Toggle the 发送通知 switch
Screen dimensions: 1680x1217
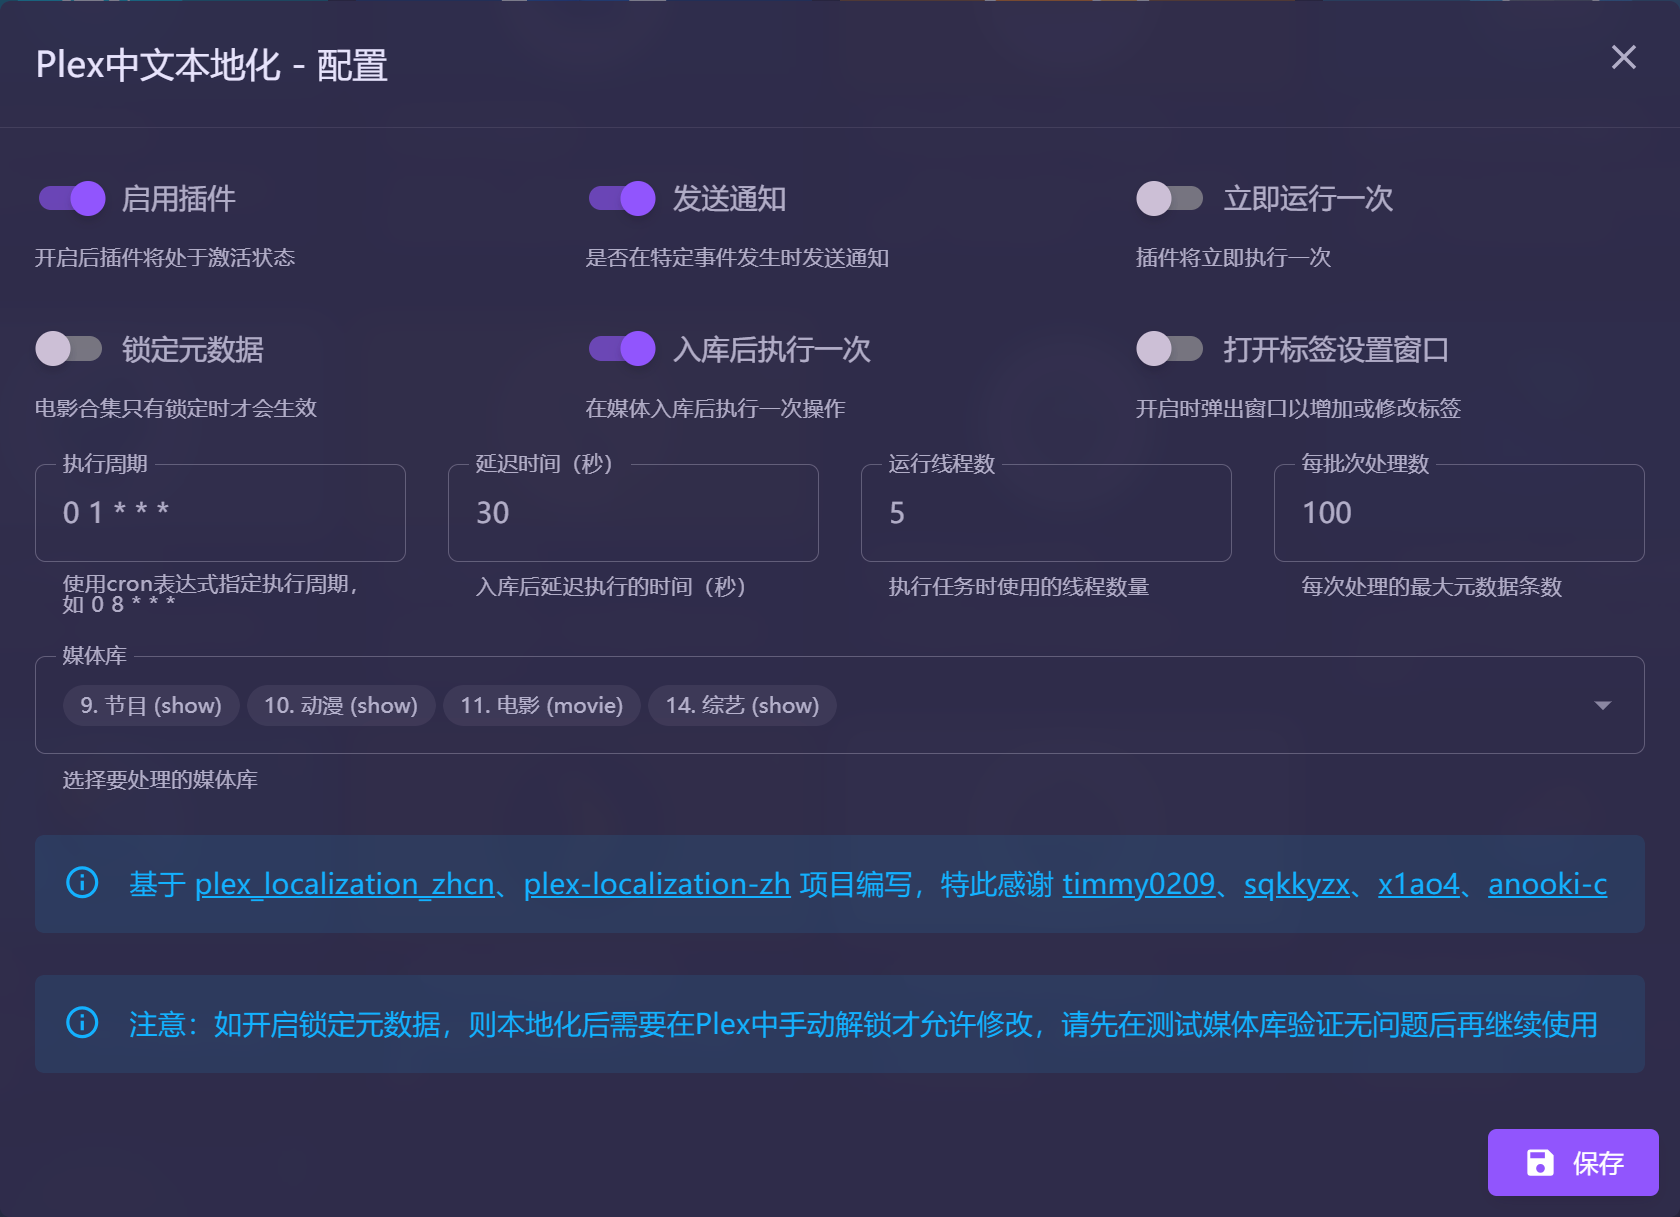coord(622,198)
